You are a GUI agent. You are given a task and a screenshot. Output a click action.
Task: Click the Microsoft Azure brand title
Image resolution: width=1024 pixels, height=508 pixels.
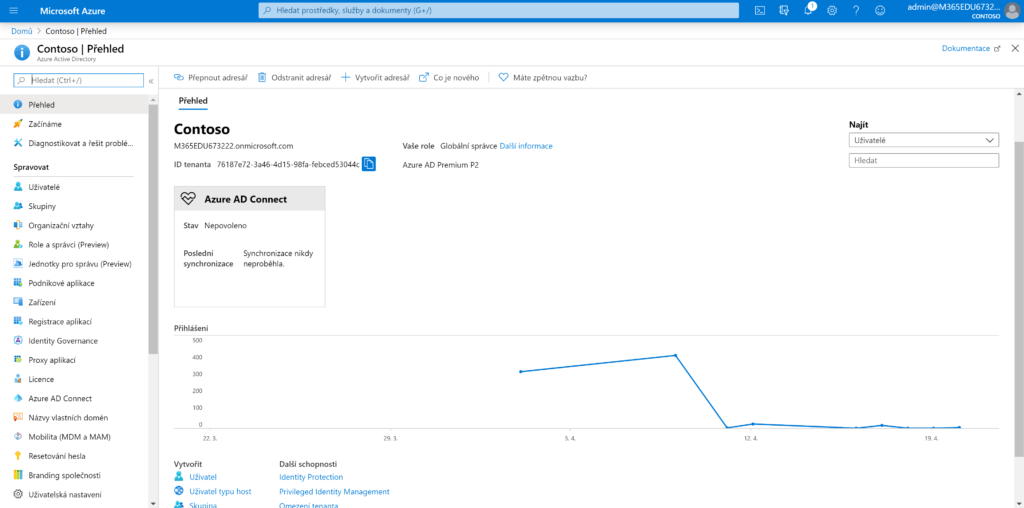(x=72, y=11)
